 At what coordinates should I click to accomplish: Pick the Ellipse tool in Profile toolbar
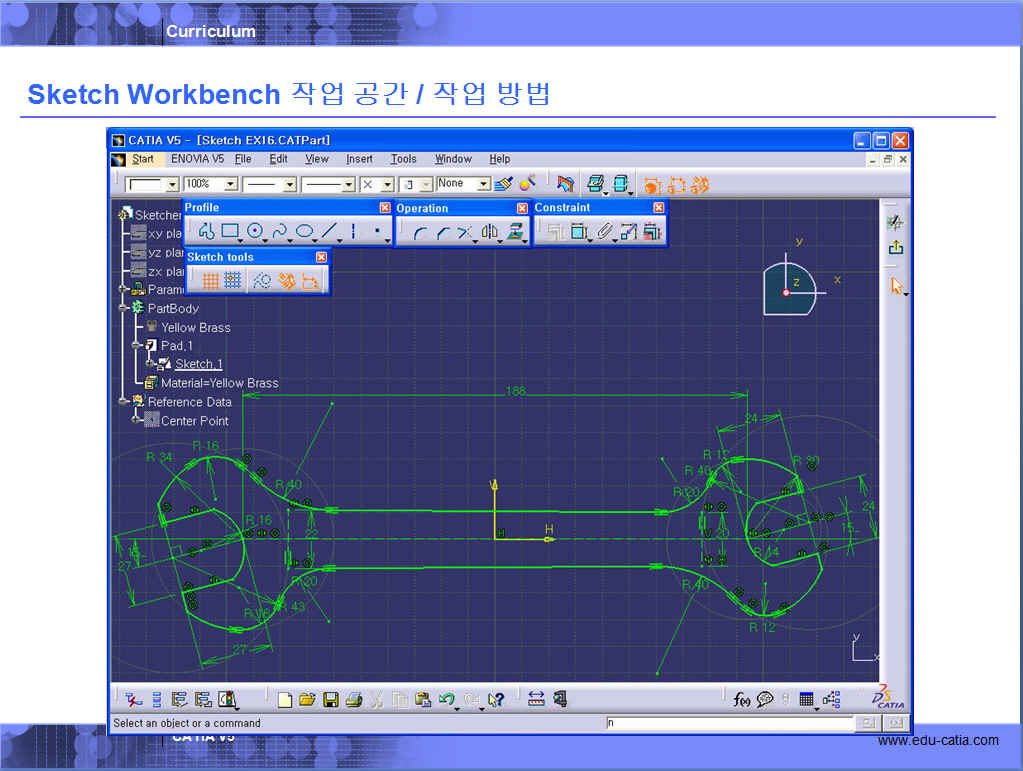point(305,231)
